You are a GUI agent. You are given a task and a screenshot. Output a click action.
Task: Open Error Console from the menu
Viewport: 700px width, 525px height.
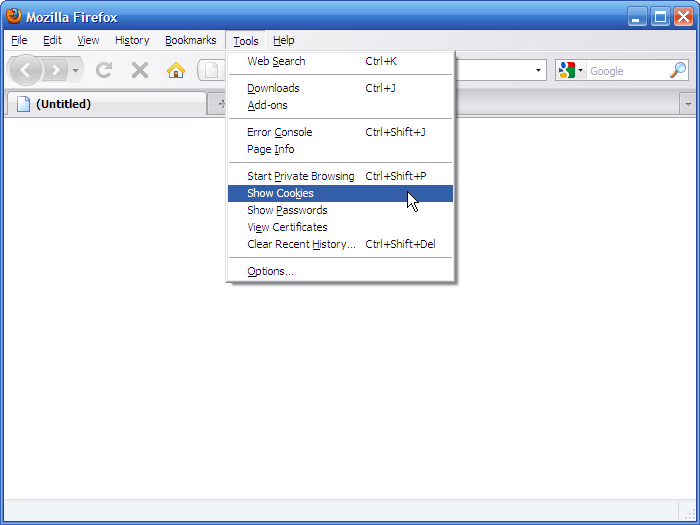click(x=340, y=132)
